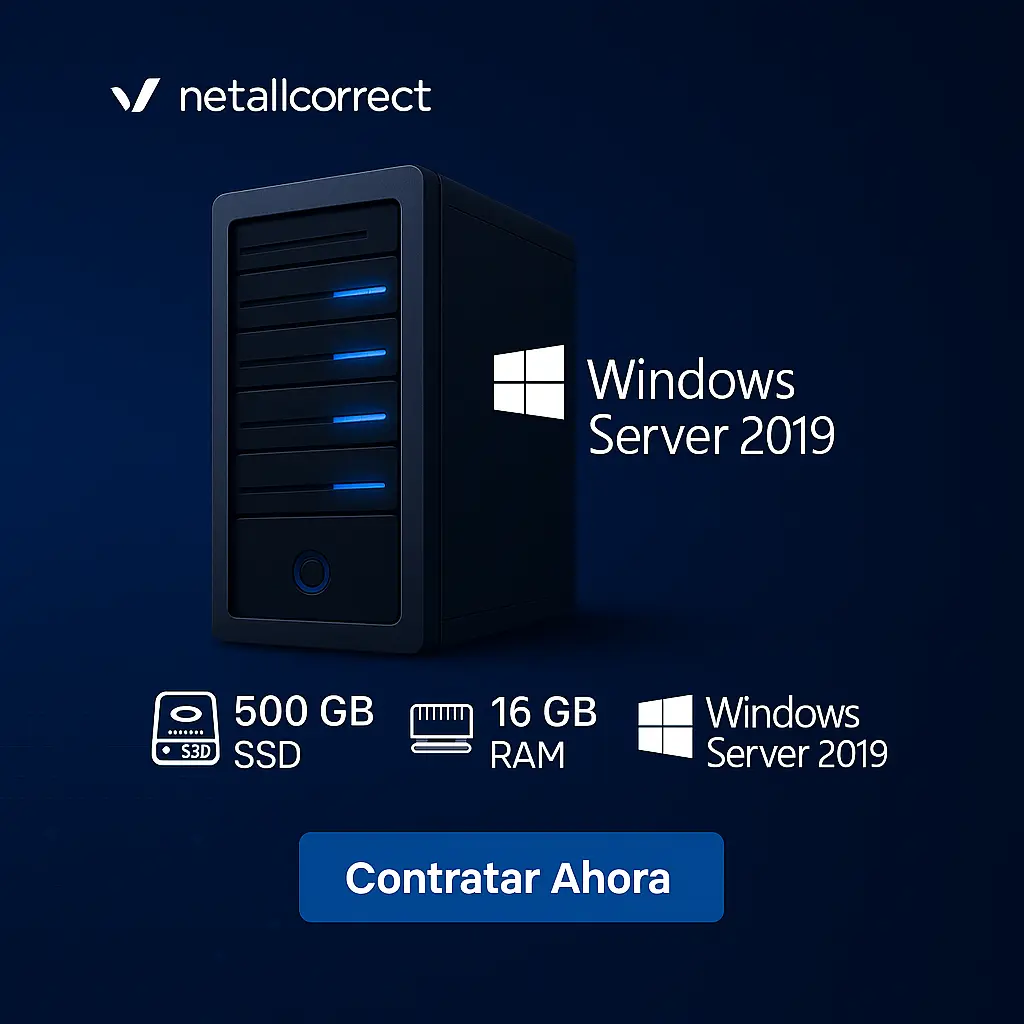This screenshot has height=1024, width=1024.
Task: Click the Contratar Ahora button
Action: (x=511, y=876)
